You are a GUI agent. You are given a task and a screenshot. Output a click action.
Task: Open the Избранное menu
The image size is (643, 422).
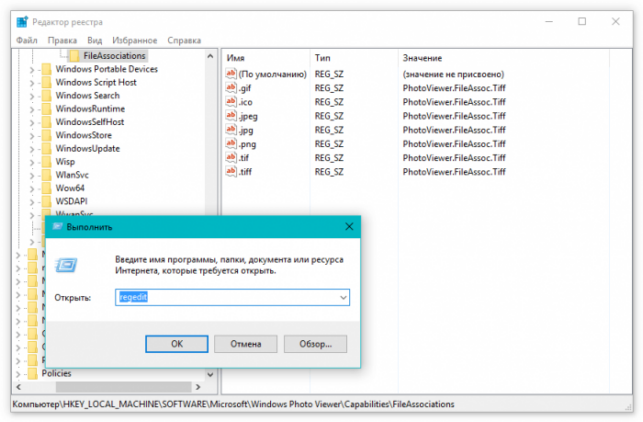[x=135, y=40]
